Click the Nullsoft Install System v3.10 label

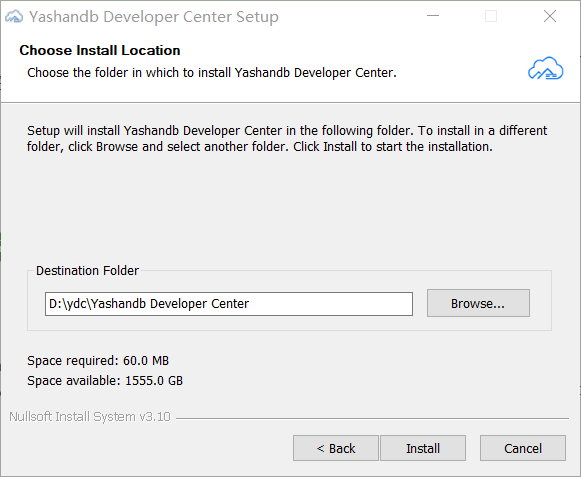pyautogui.click(x=90, y=417)
